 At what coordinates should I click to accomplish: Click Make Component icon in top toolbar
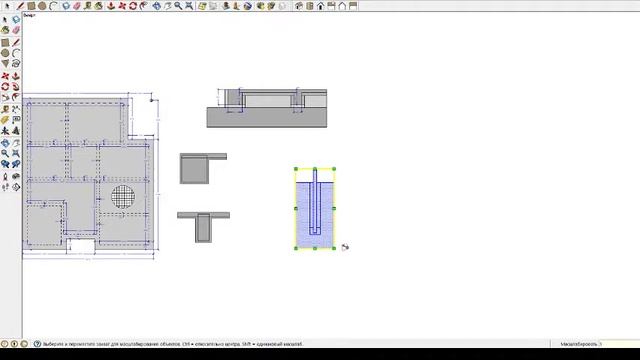[66, 6]
